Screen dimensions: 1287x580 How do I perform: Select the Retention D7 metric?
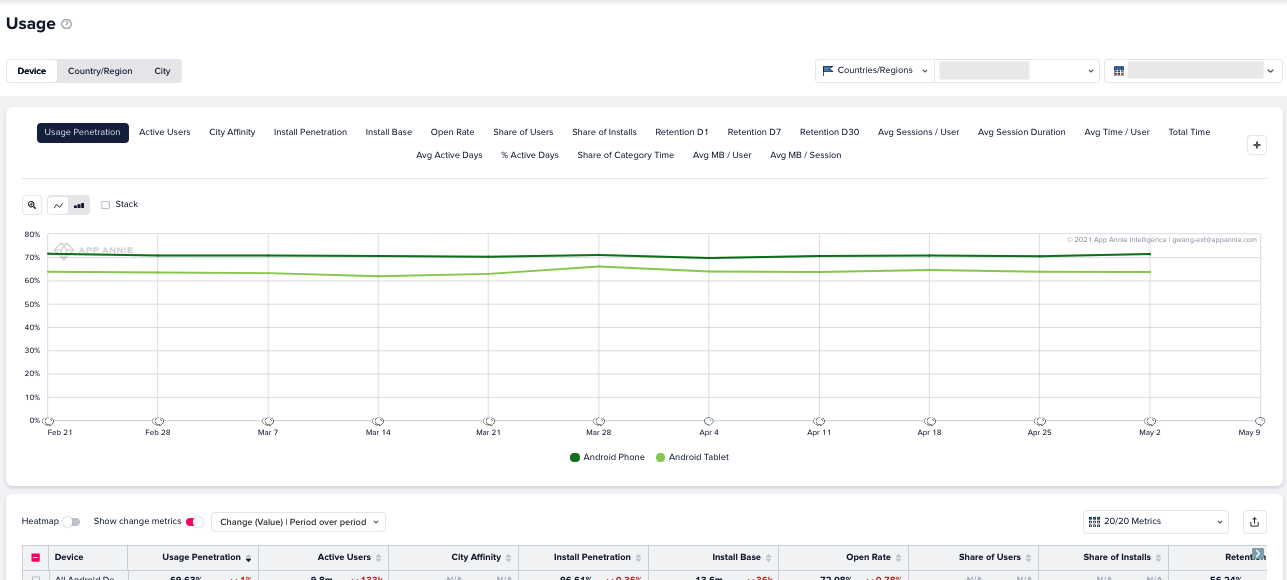pyautogui.click(x=754, y=132)
